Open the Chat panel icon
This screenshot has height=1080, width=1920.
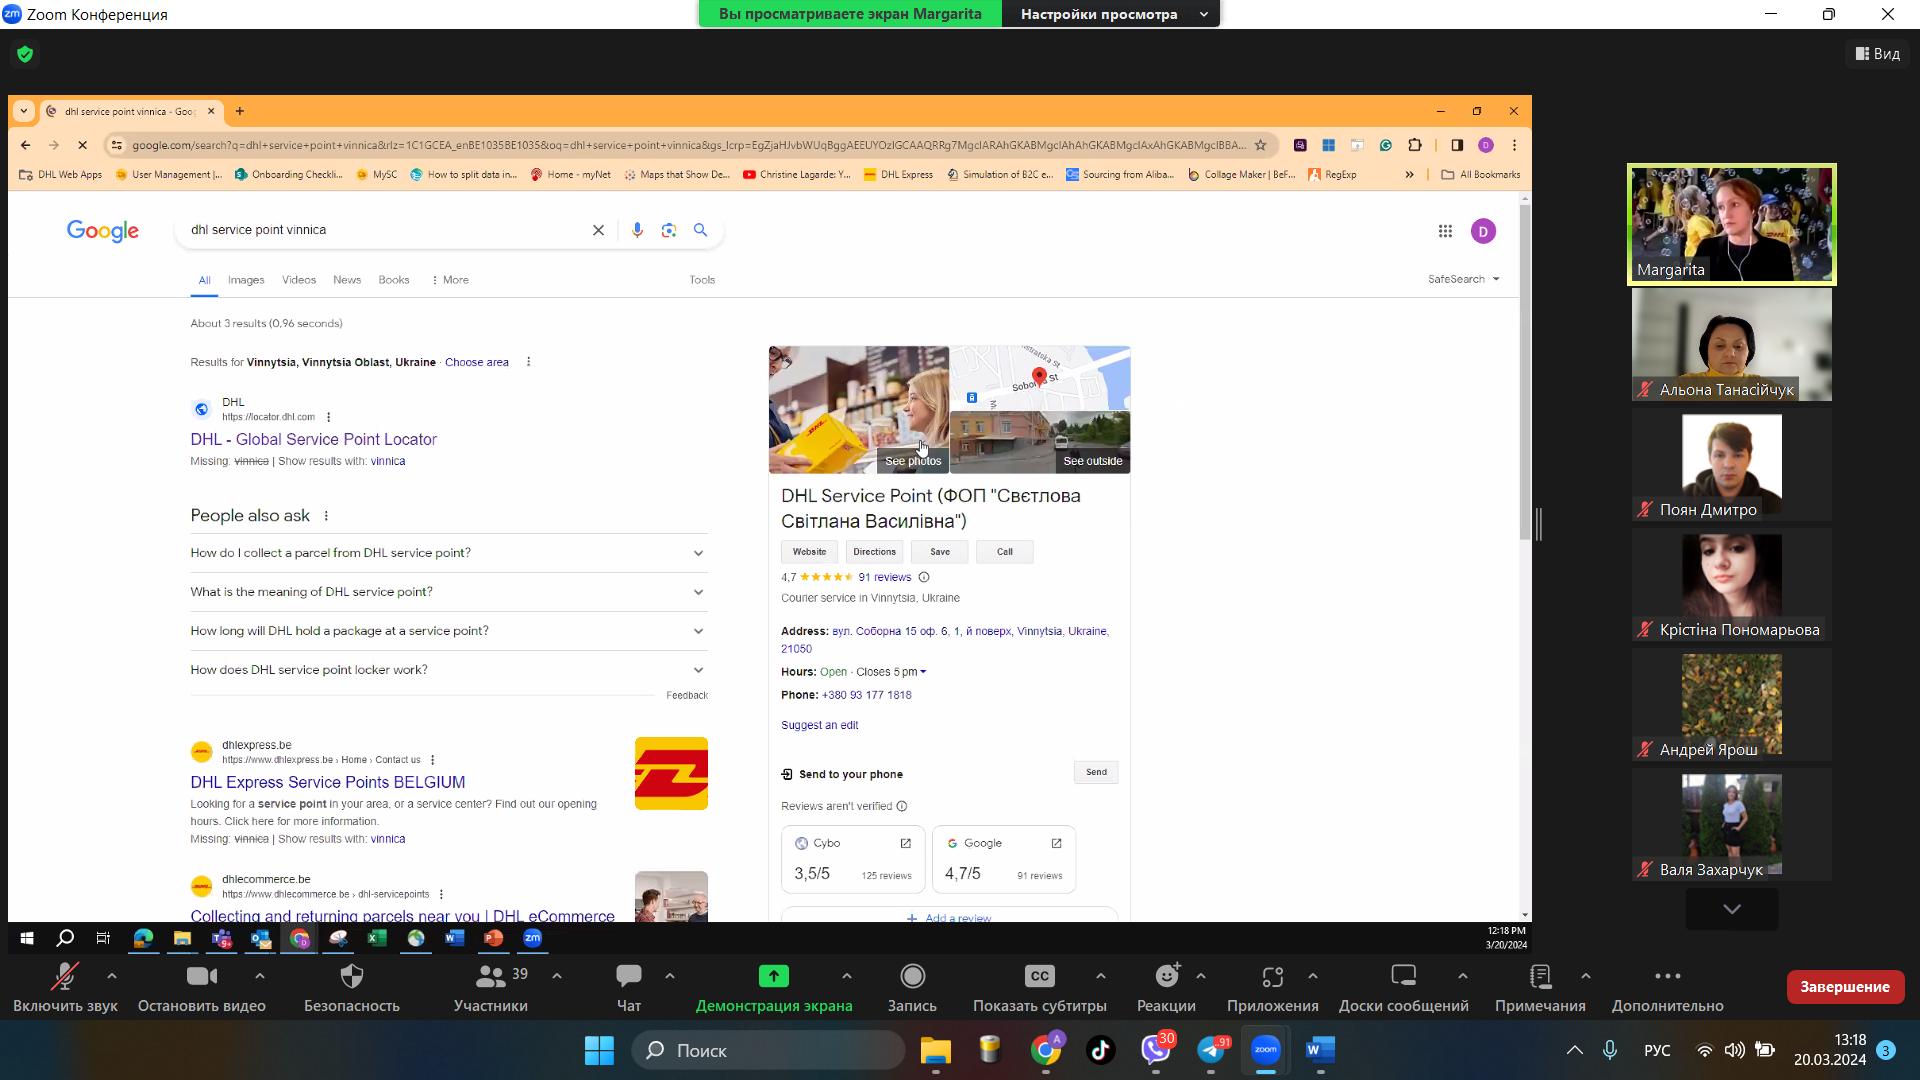(x=628, y=976)
